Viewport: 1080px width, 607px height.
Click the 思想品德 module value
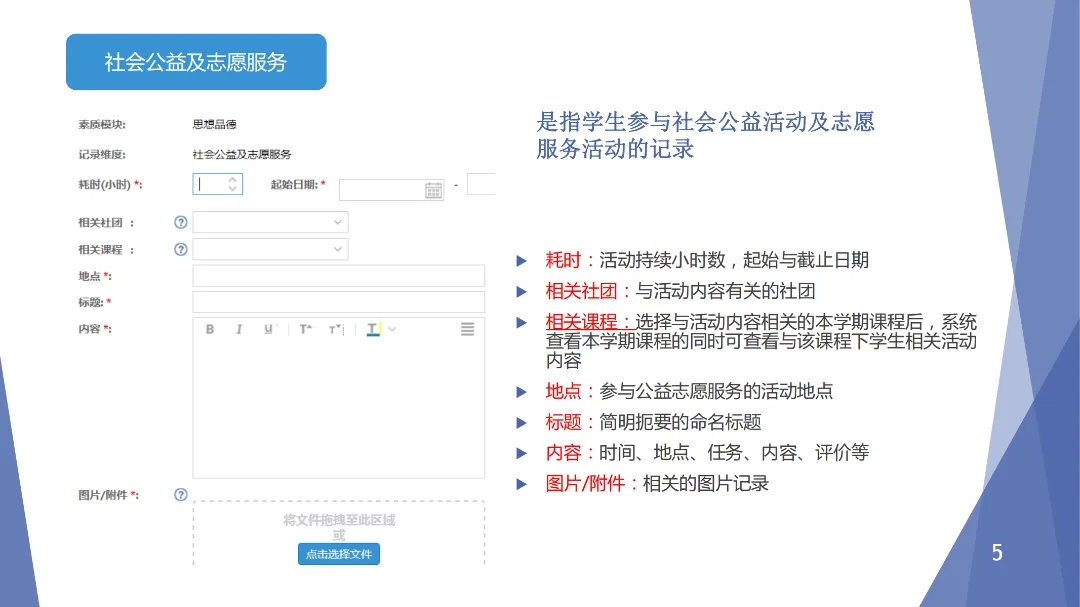[214, 124]
